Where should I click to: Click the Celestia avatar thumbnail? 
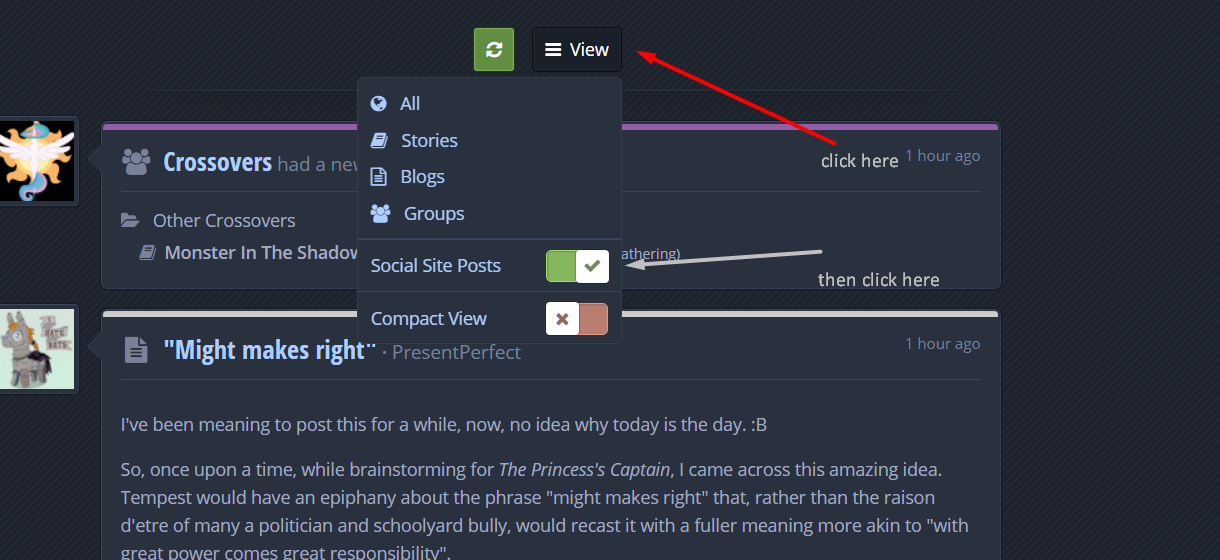pos(37,160)
